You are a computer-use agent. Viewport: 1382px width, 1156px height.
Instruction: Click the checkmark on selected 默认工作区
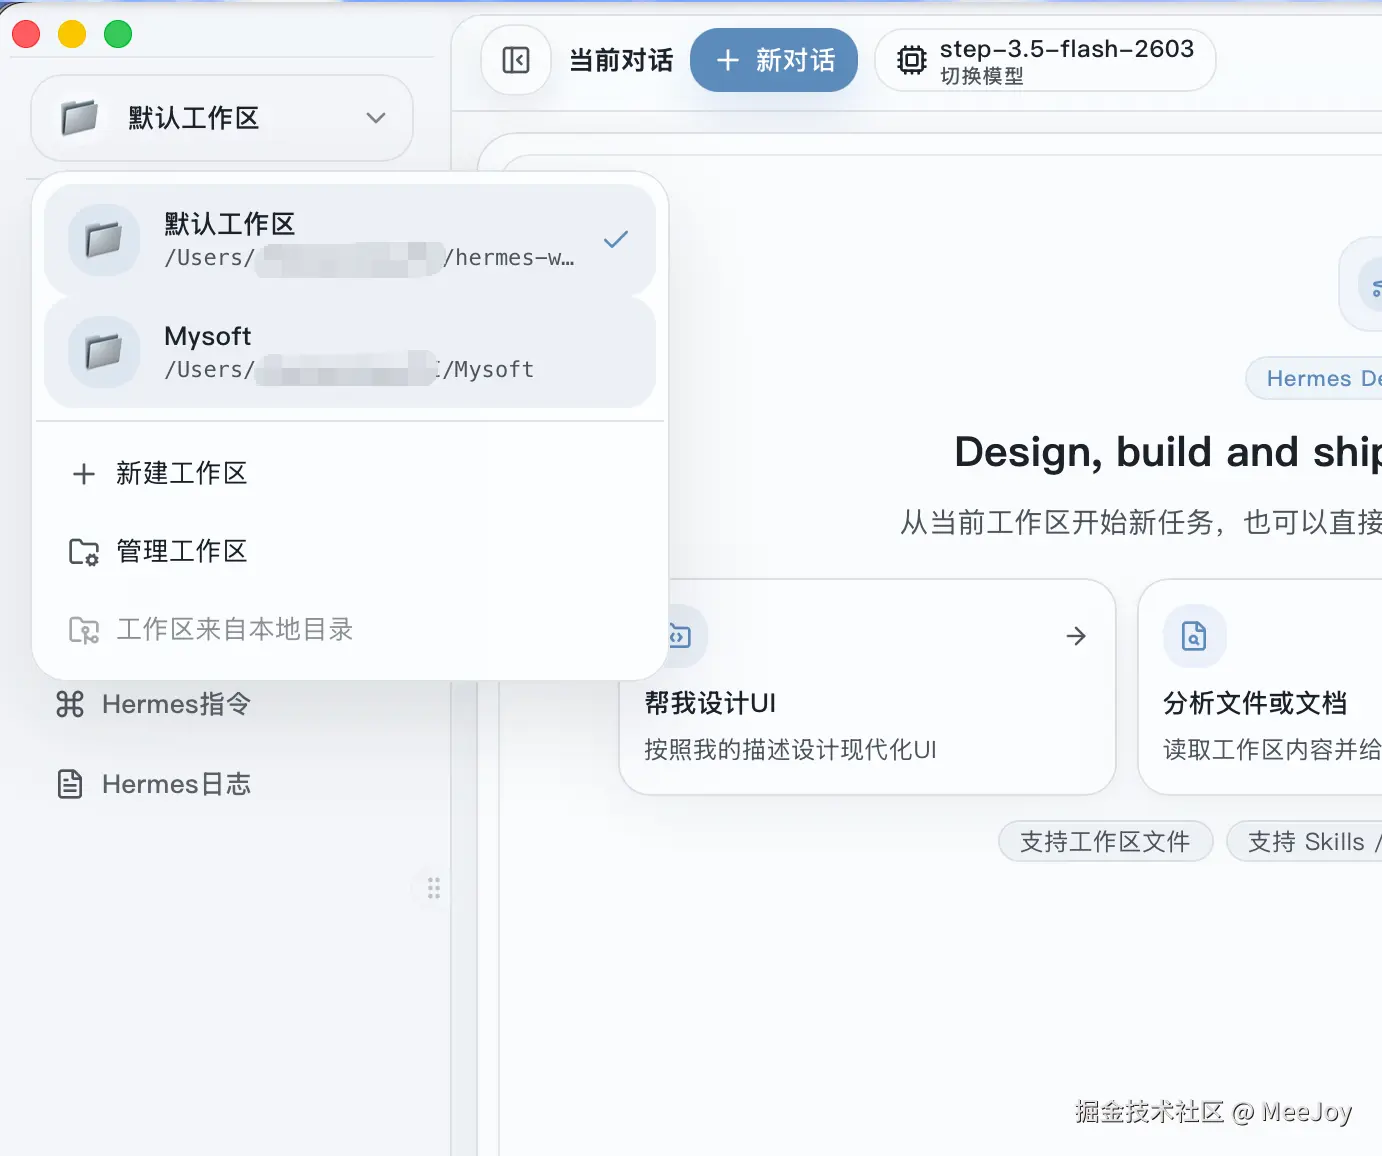click(616, 240)
